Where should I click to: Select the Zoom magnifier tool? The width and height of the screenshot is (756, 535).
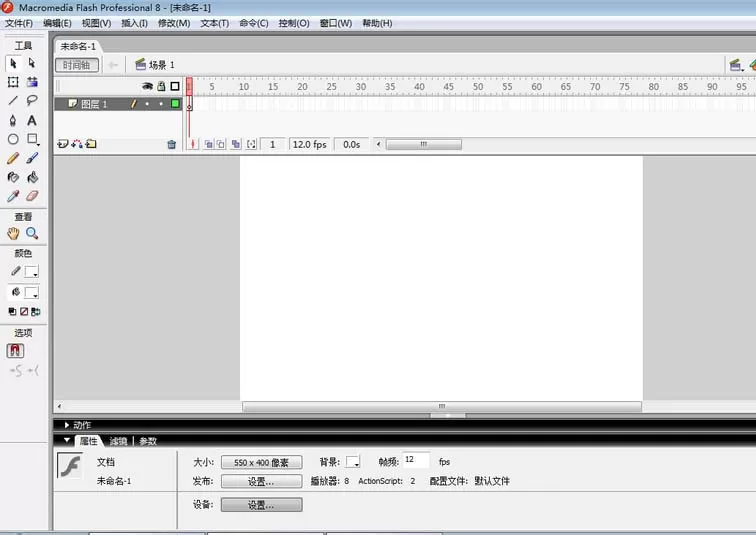pyautogui.click(x=32, y=233)
